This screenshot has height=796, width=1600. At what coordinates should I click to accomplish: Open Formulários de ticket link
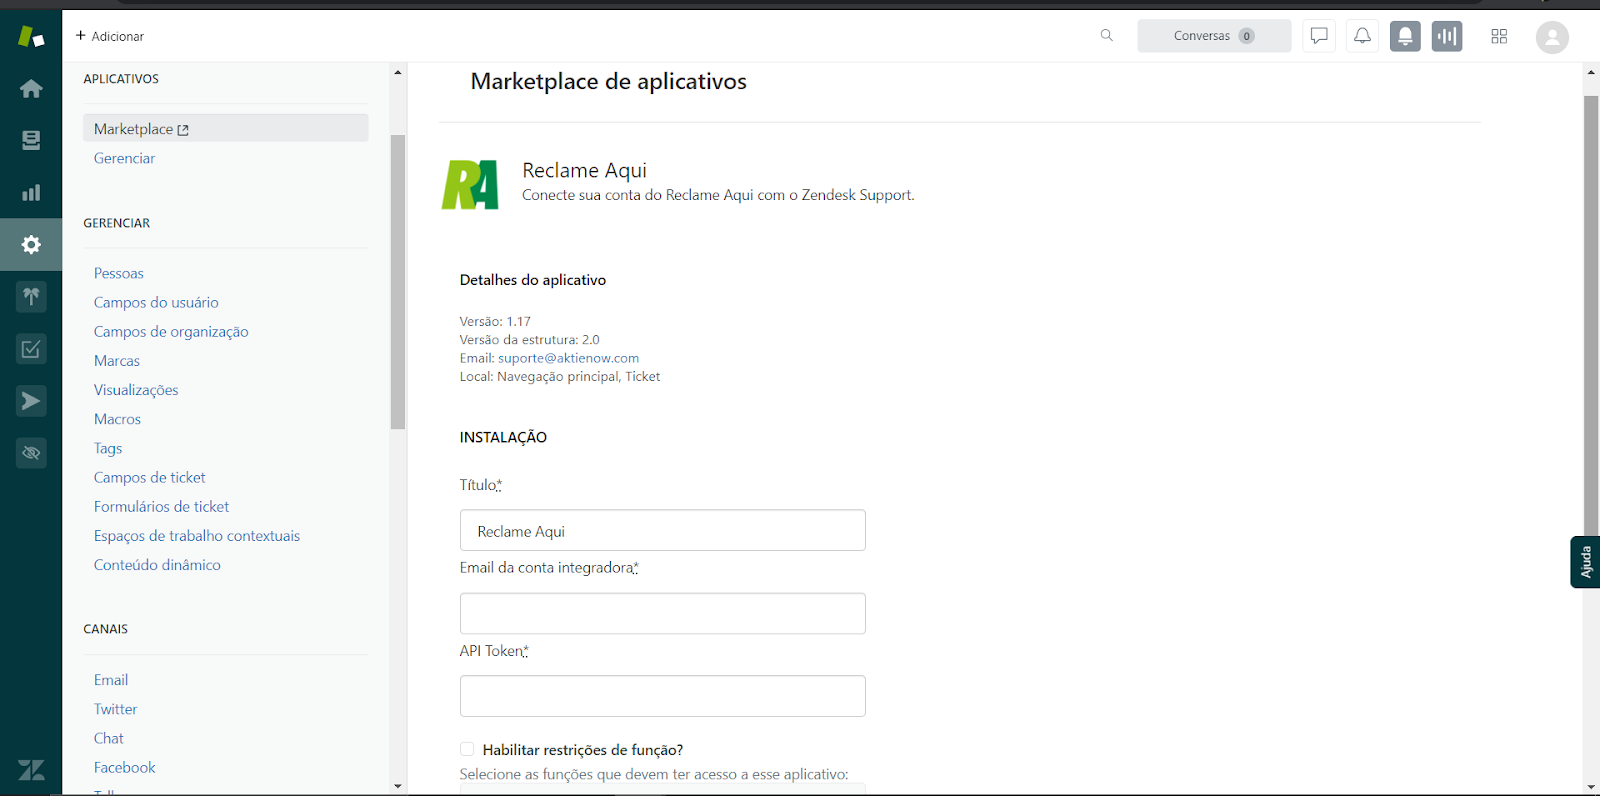(161, 506)
